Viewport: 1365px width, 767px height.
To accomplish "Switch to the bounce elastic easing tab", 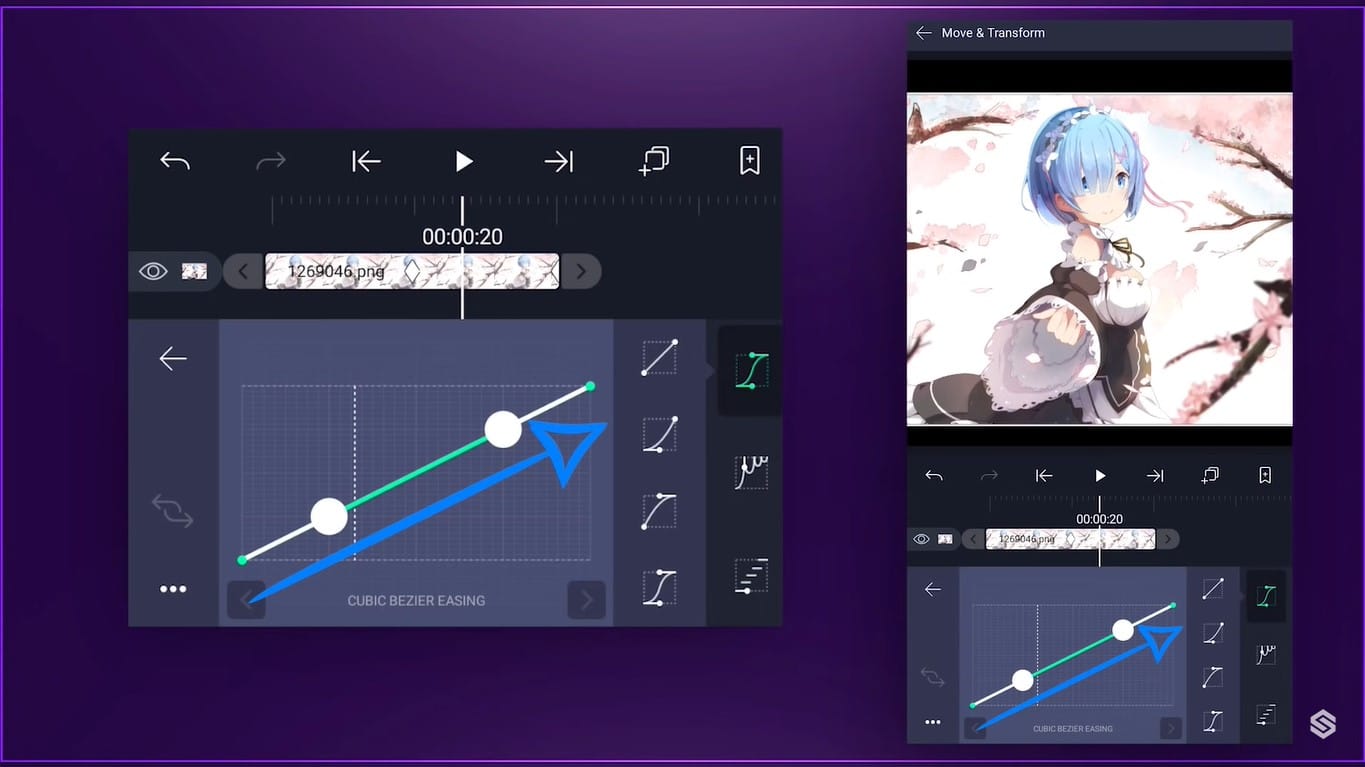I will 751,472.
